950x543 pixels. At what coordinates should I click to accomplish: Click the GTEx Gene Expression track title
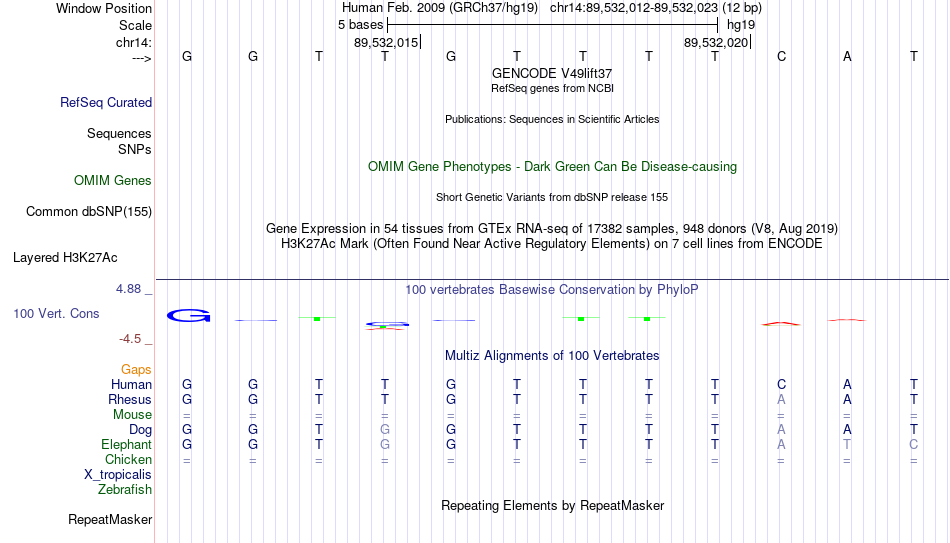[x=552, y=228]
